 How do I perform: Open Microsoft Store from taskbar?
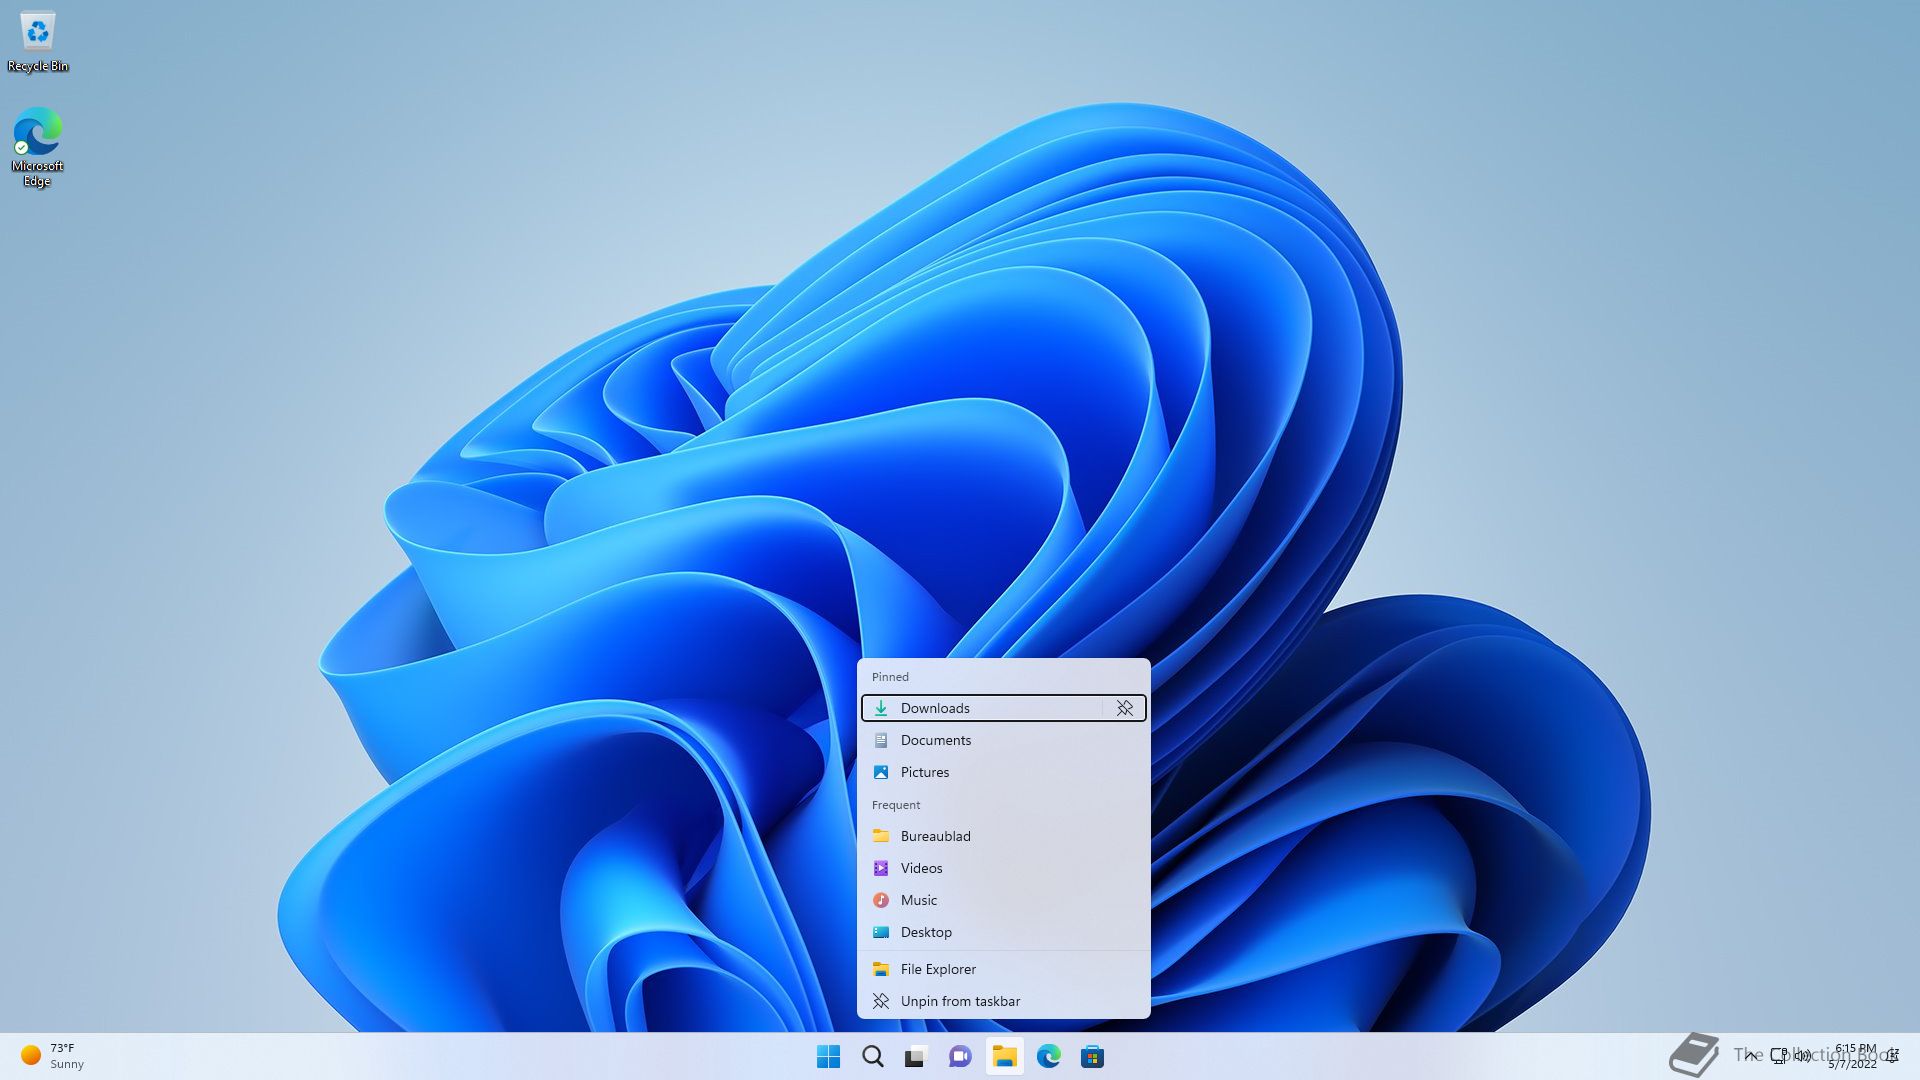click(x=1092, y=1056)
